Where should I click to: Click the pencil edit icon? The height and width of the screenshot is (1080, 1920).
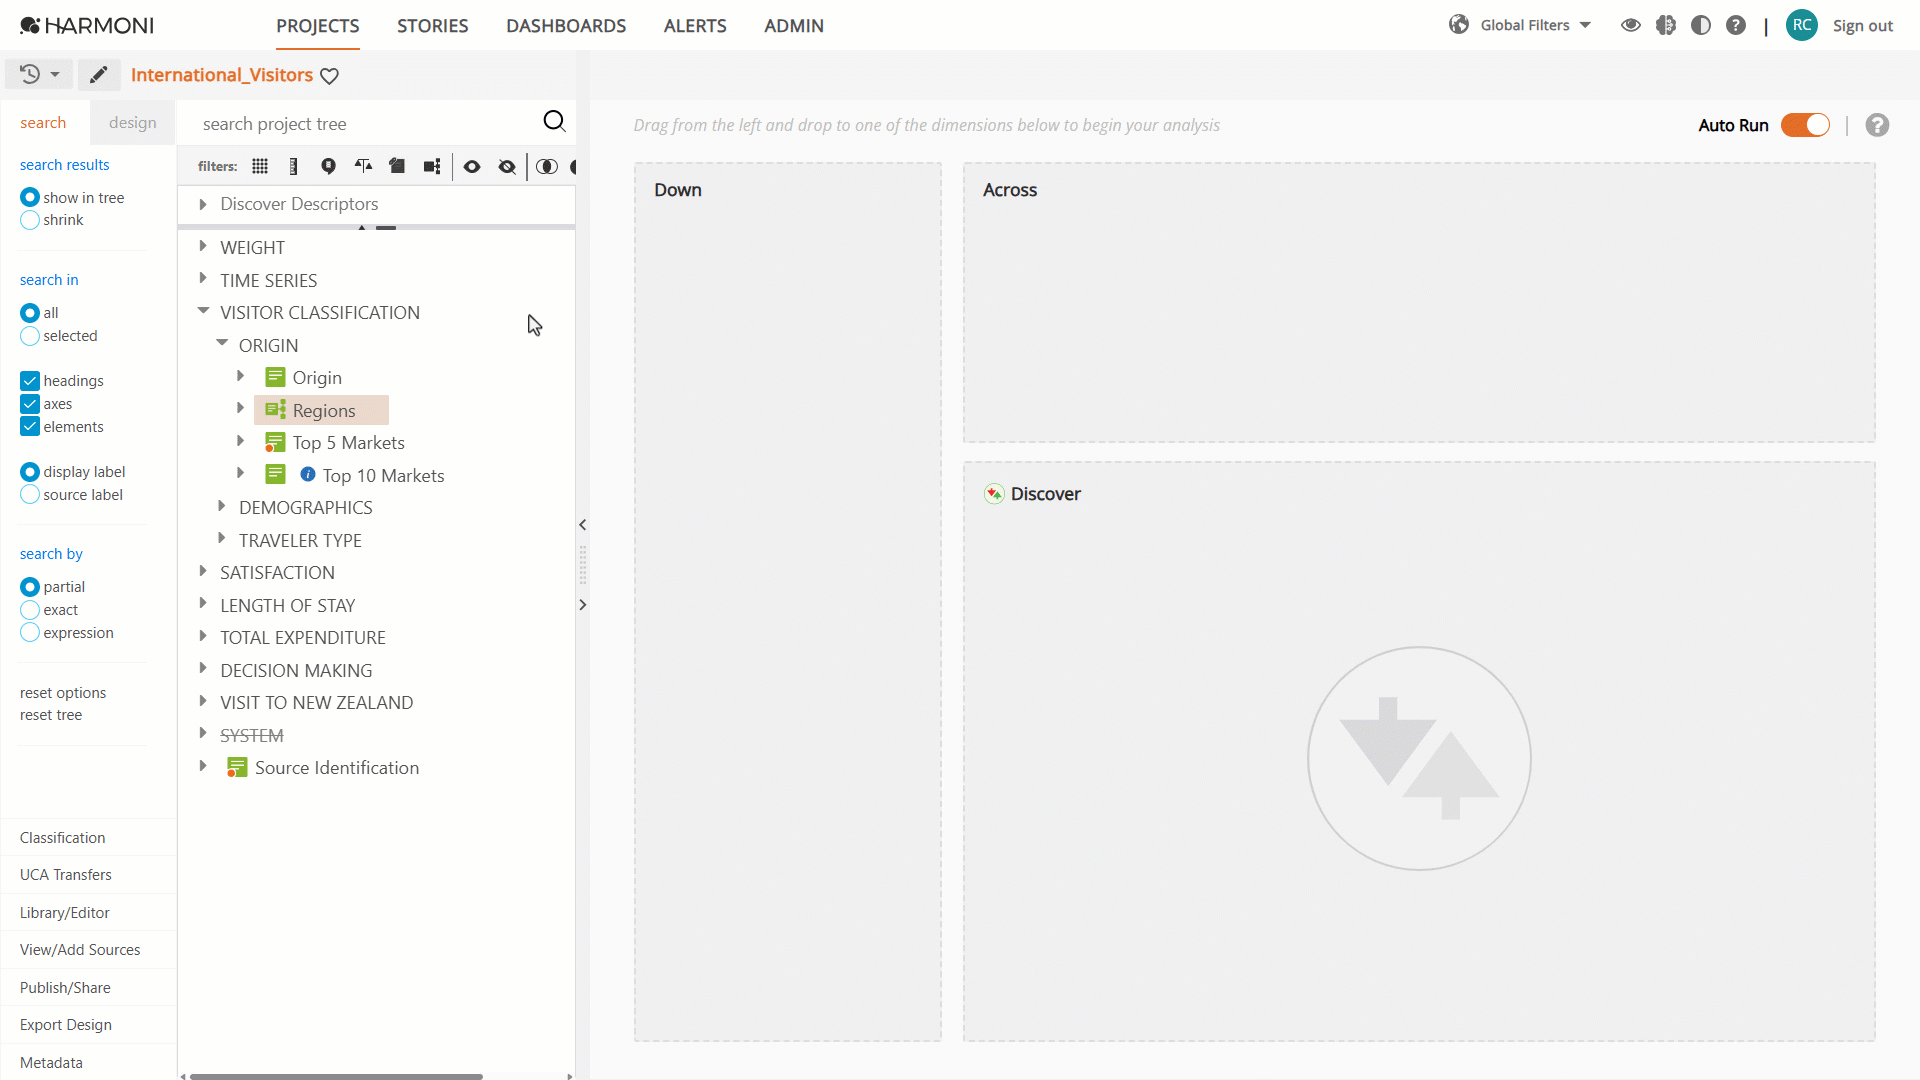(x=98, y=75)
